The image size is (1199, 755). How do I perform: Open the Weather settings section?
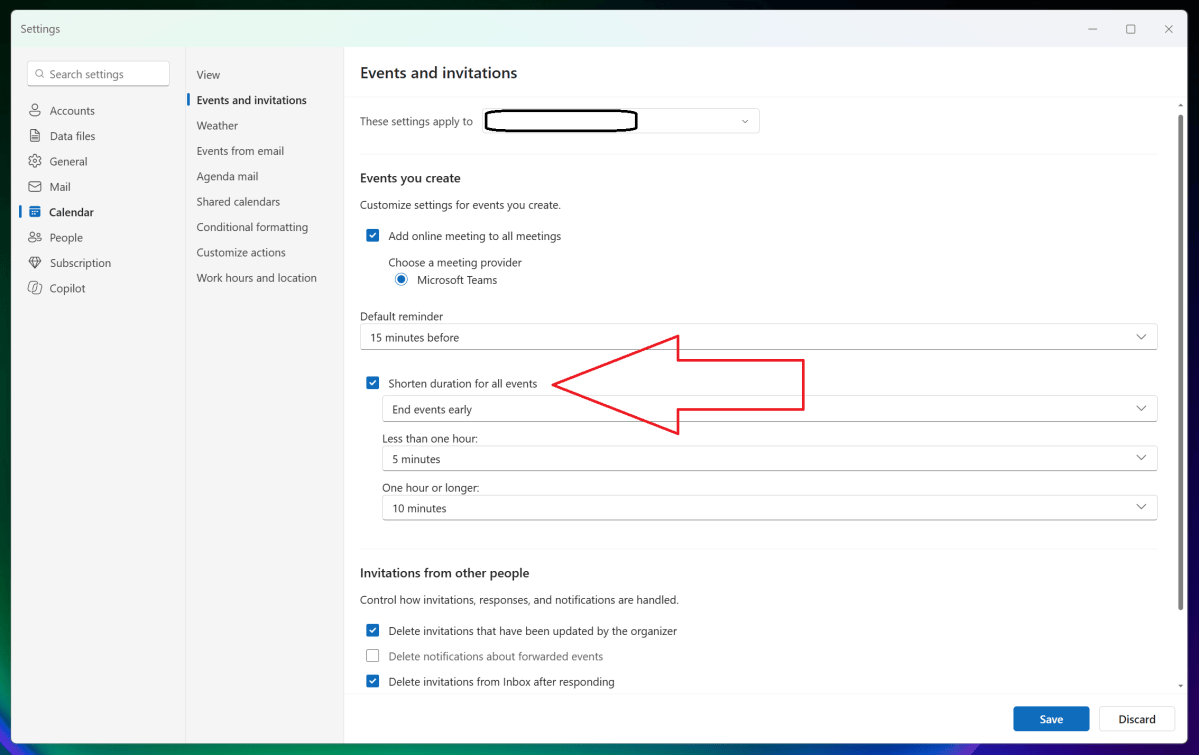[217, 125]
